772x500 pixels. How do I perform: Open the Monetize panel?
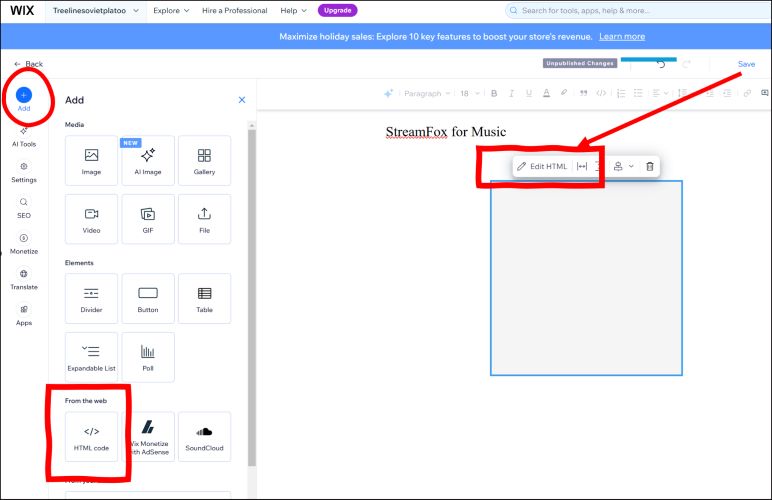pos(24,244)
